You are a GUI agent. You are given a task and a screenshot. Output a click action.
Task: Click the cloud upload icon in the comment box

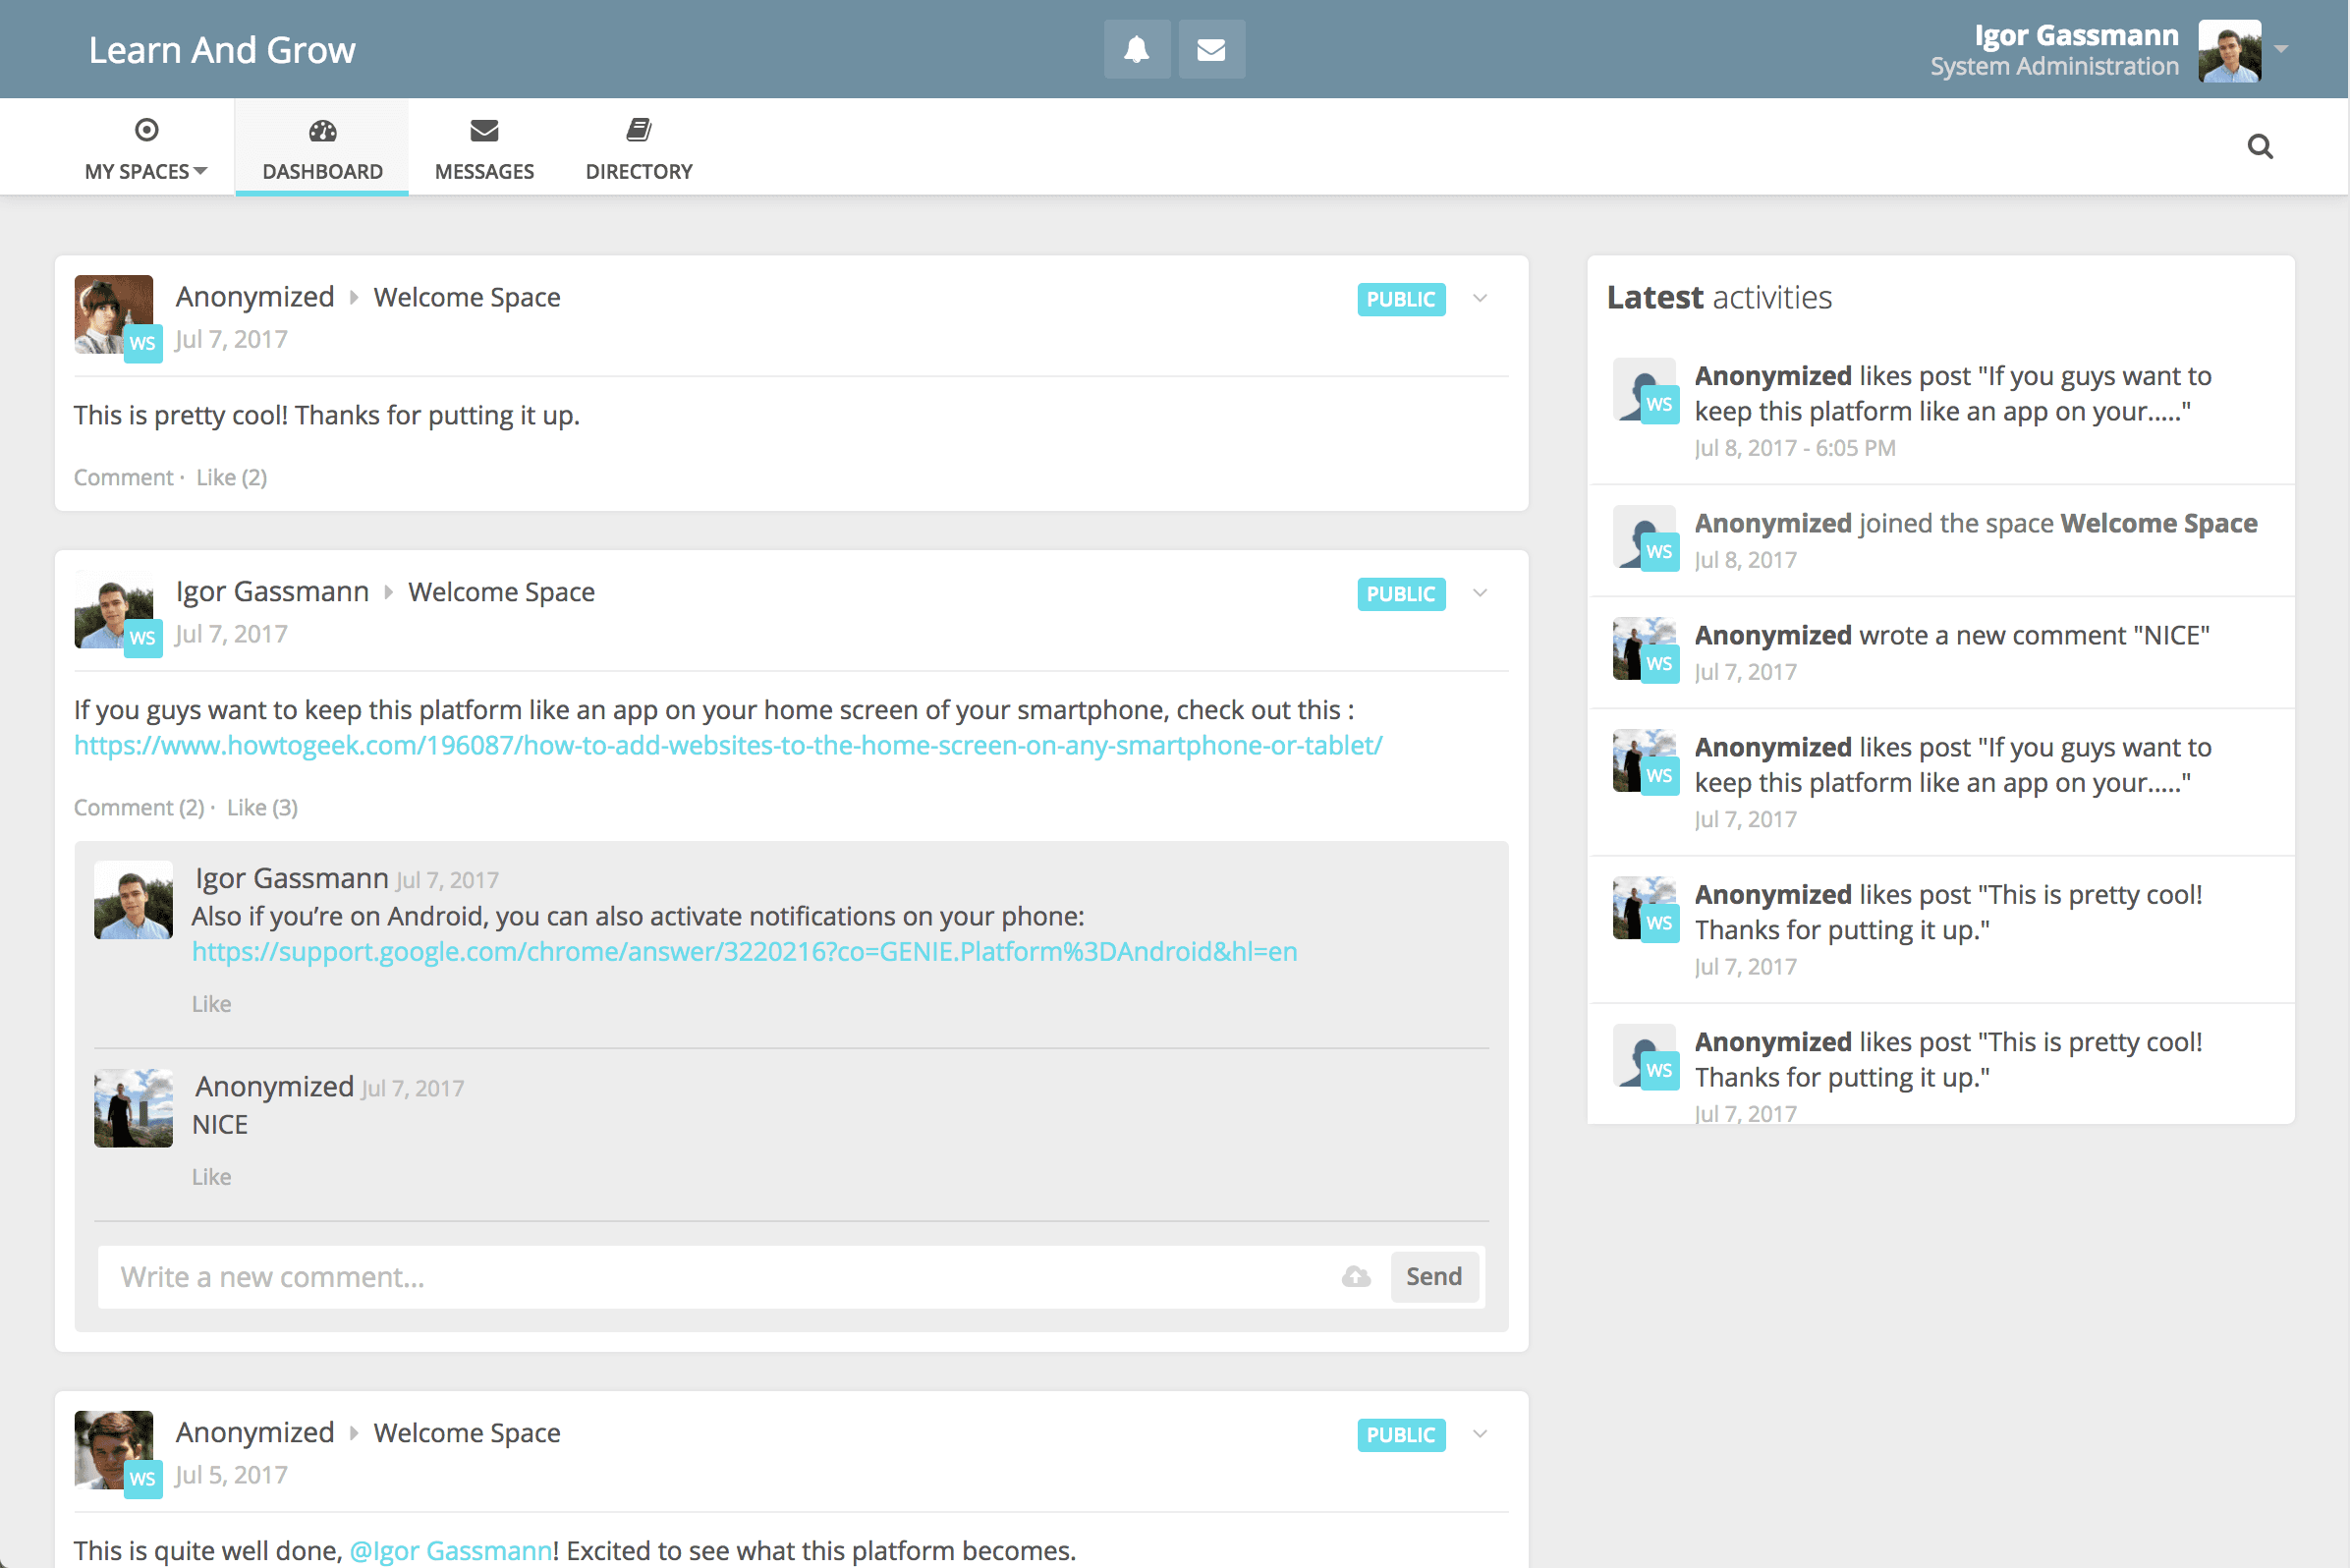1355,1276
